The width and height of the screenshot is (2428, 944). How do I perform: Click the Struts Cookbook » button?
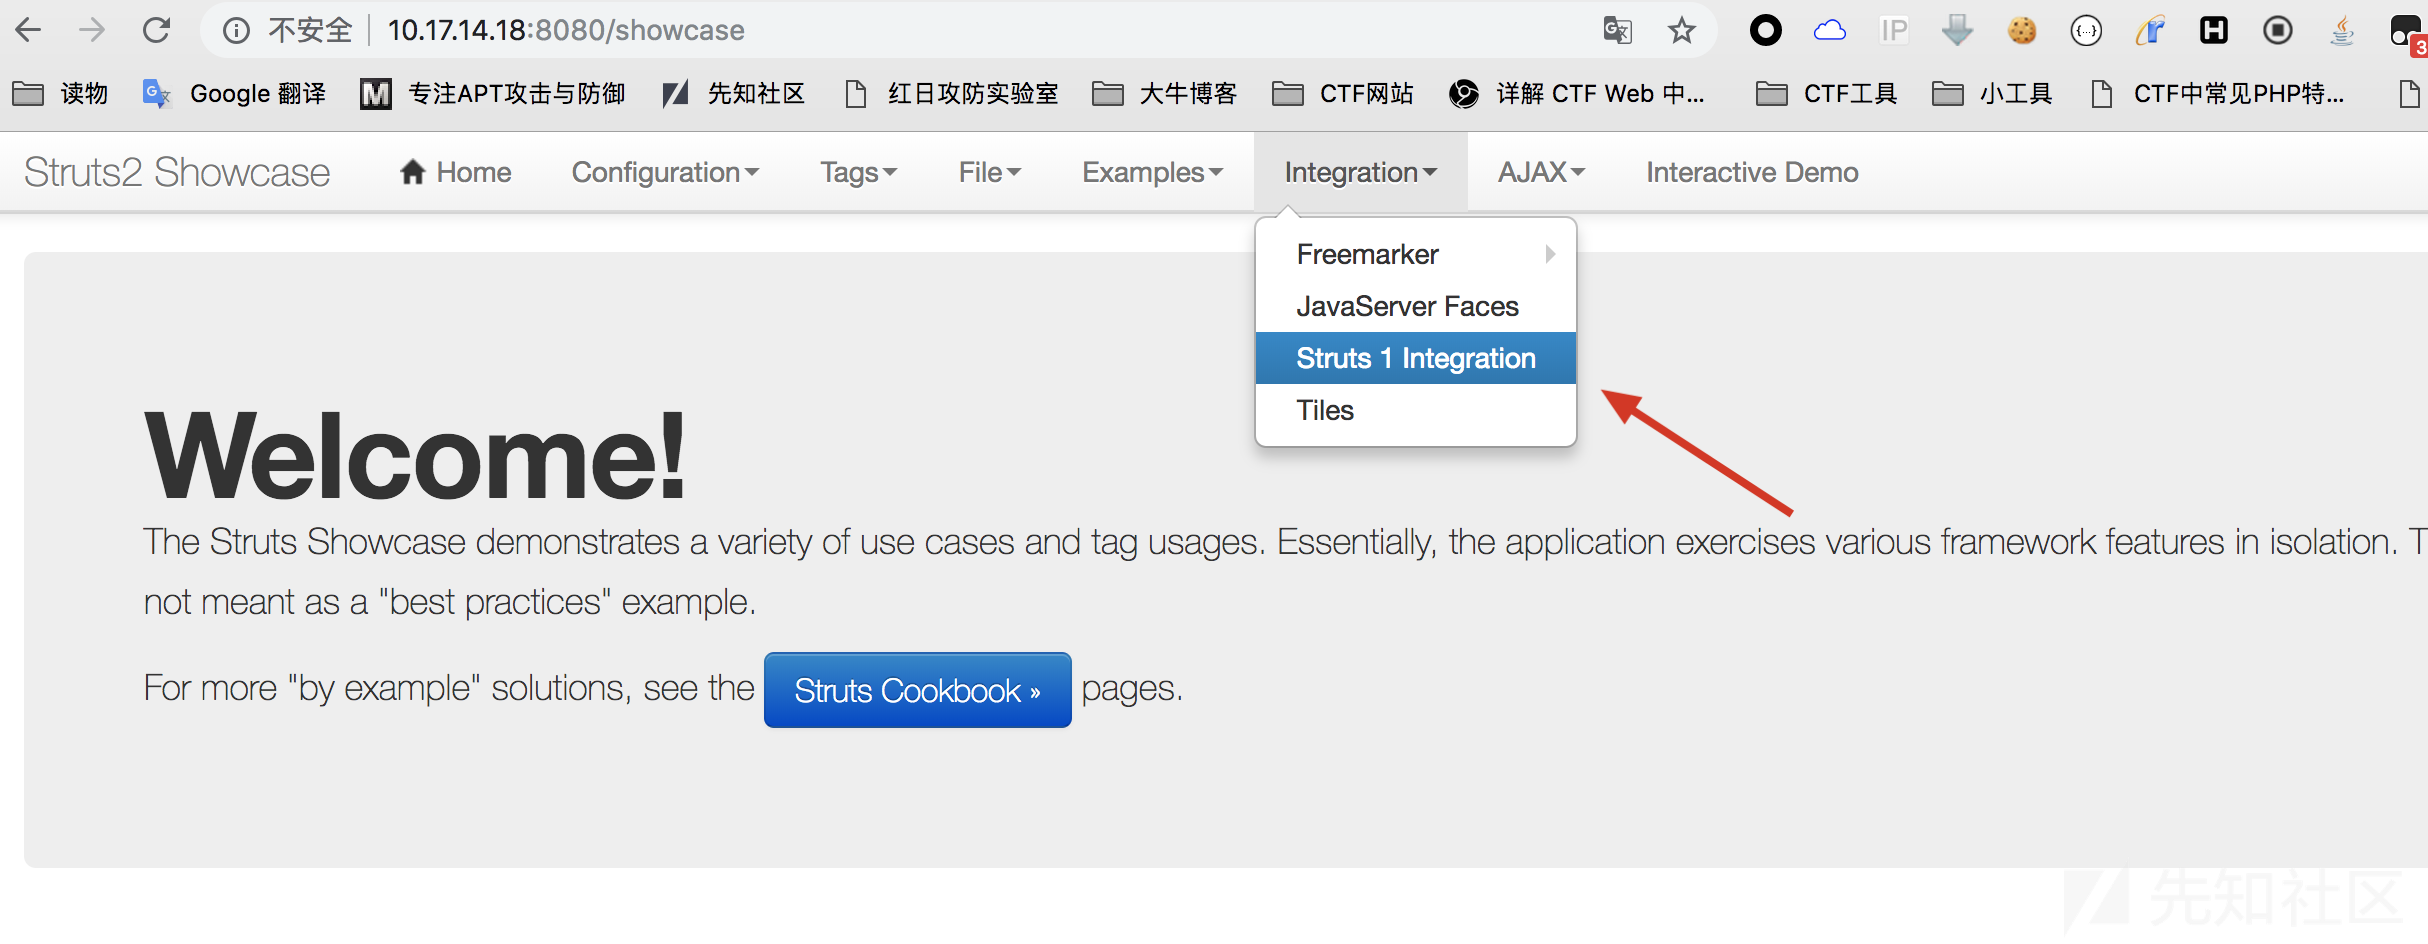917,690
